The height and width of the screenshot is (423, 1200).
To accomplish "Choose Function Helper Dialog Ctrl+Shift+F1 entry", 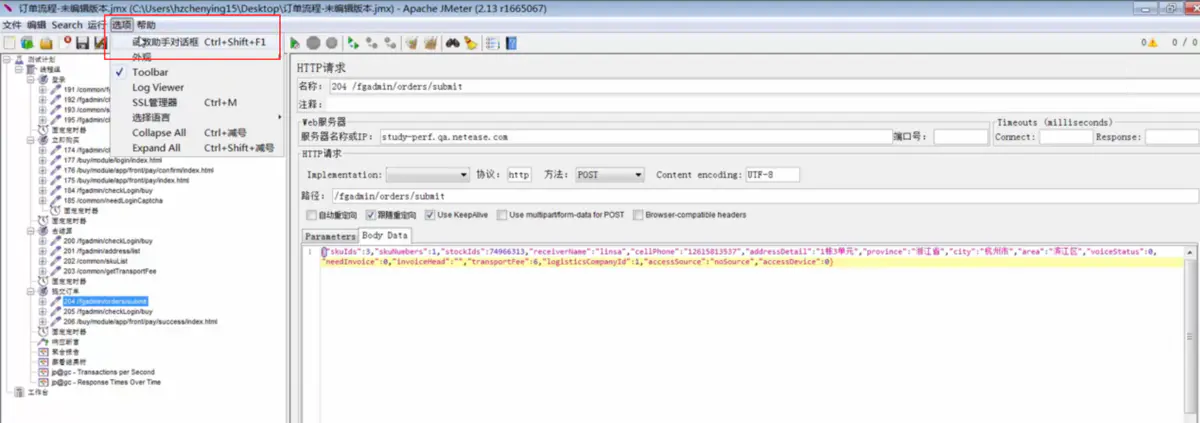I will pos(198,43).
